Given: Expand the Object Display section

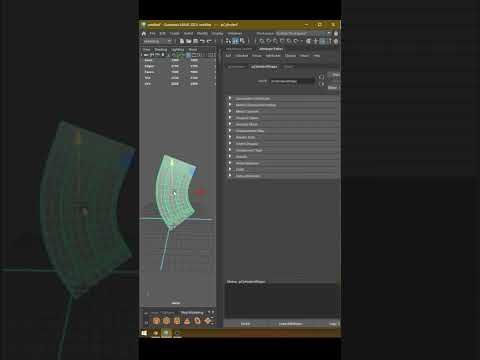Looking at the screenshot, I should tap(283, 144).
